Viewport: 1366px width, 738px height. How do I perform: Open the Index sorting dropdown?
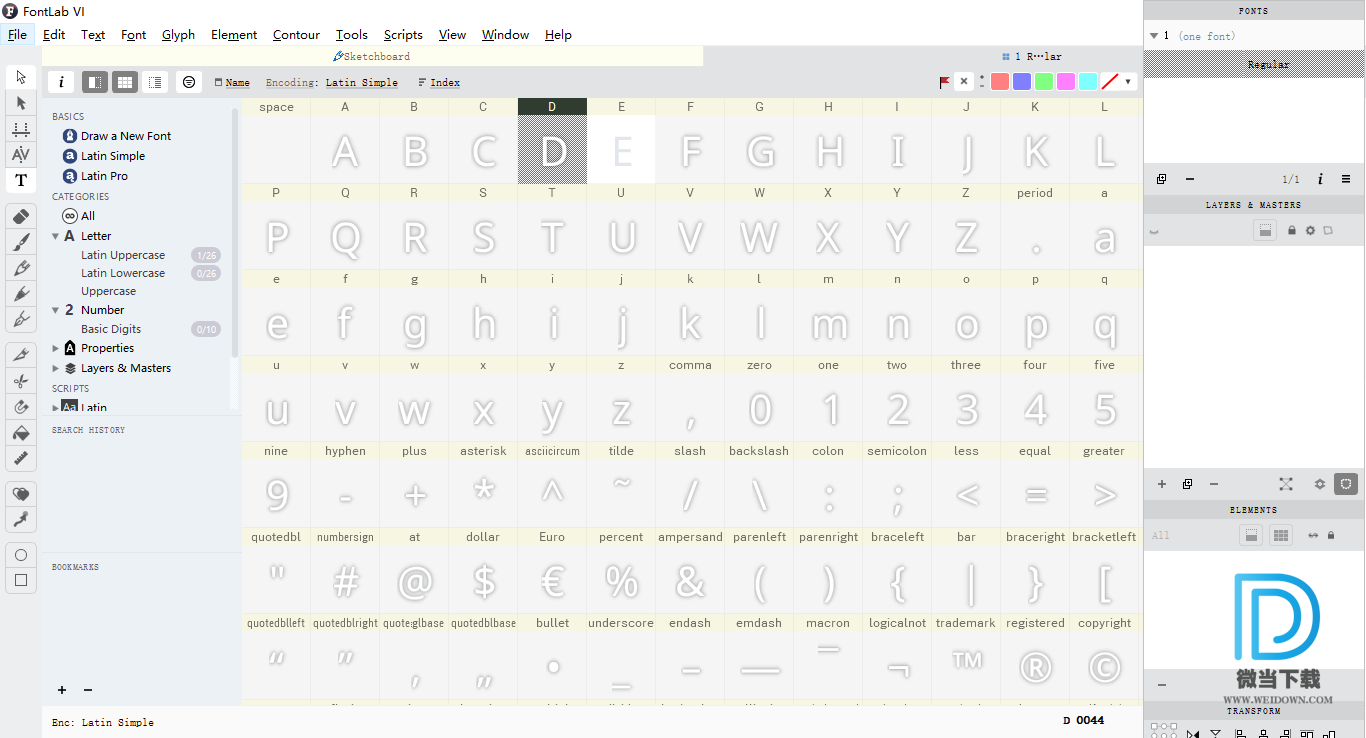439,83
